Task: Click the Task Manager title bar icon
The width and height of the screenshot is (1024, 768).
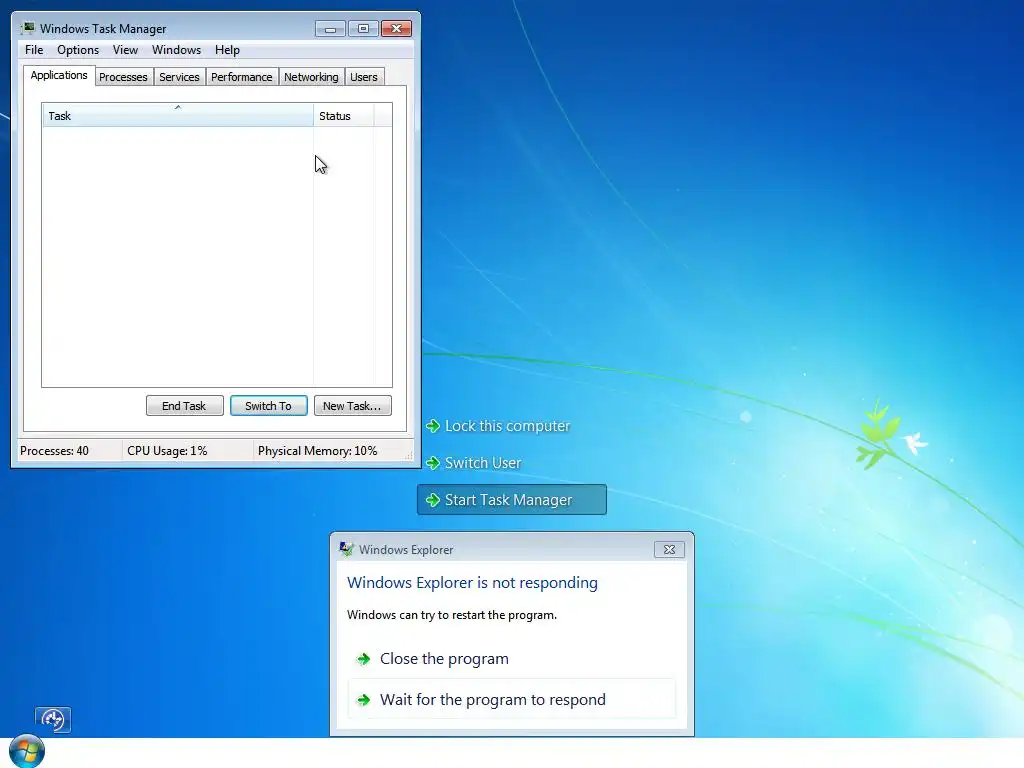Action: click(27, 28)
